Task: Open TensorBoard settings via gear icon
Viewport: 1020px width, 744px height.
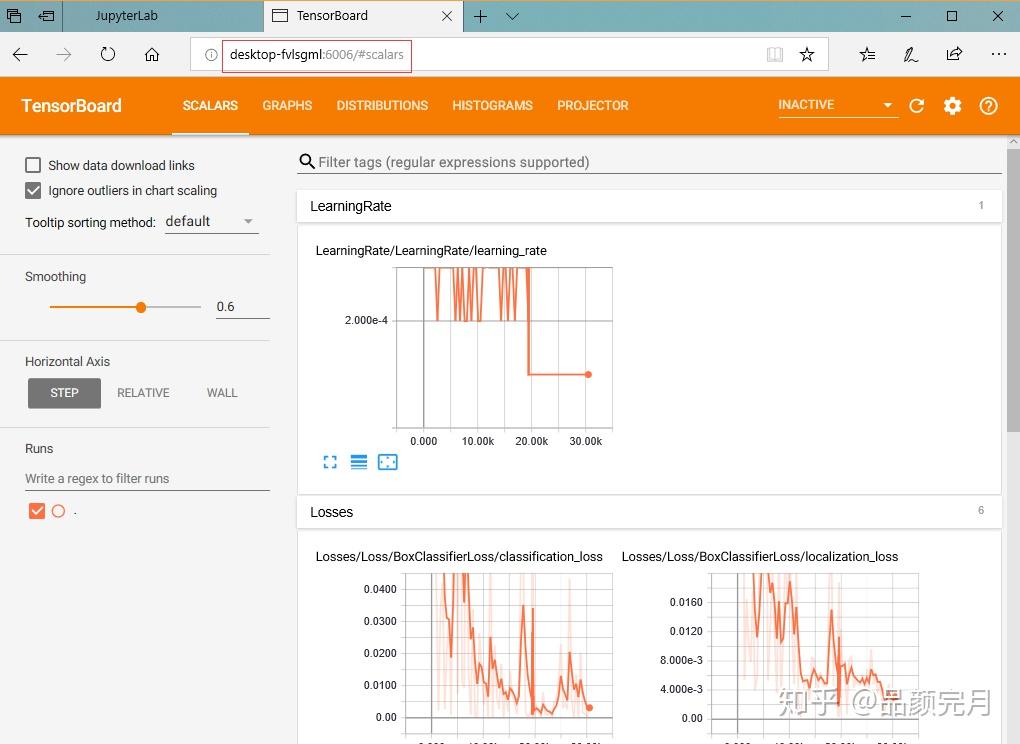Action: coord(952,105)
